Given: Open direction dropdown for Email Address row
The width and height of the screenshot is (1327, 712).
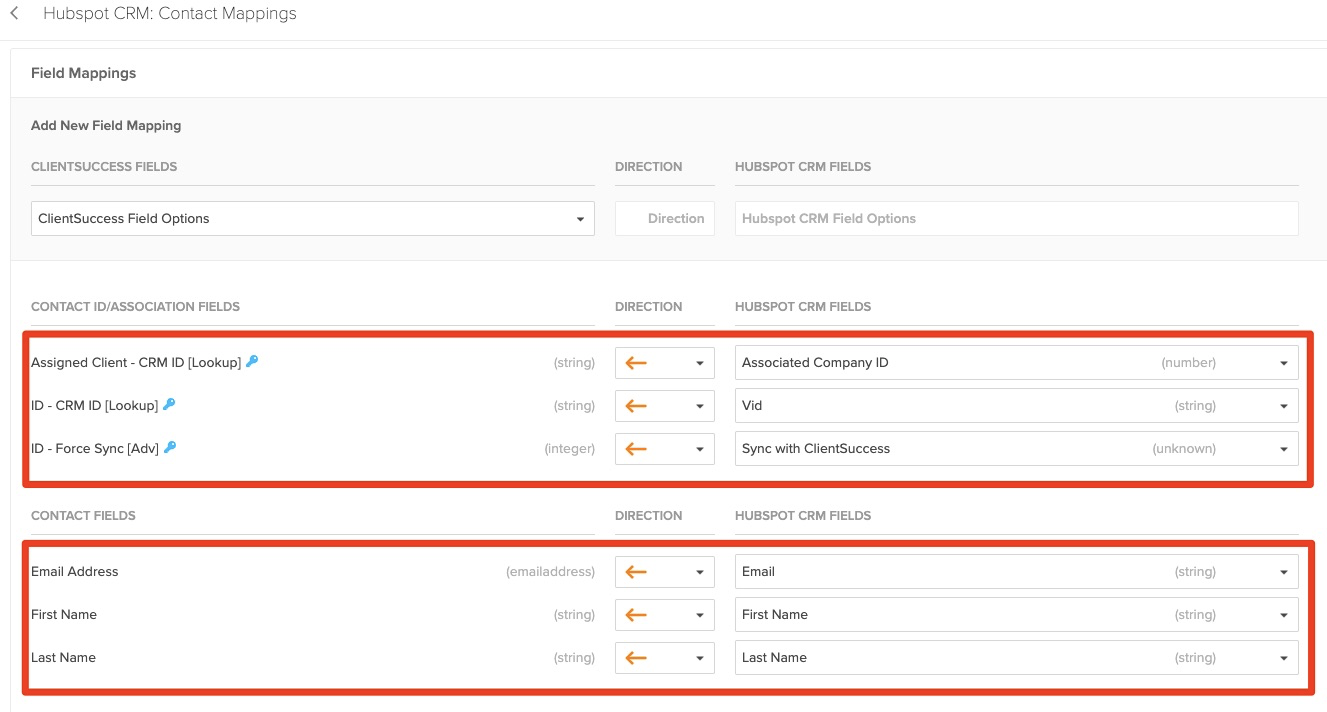Looking at the screenshot, I should tap(665, 572).
